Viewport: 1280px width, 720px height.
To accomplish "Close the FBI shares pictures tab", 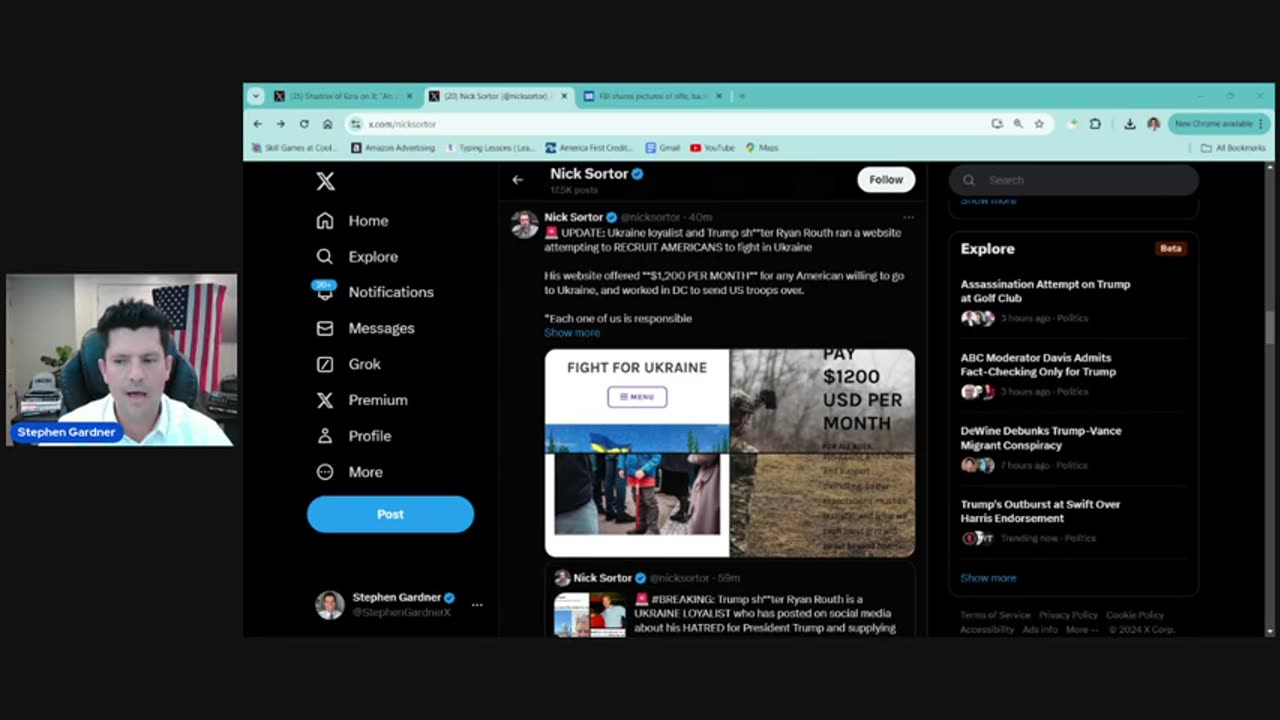I will (x=717, y=96).
